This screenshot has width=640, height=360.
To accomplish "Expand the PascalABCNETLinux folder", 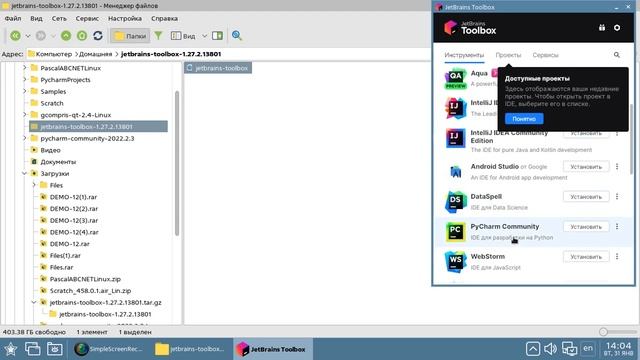I will coord(24,68).
